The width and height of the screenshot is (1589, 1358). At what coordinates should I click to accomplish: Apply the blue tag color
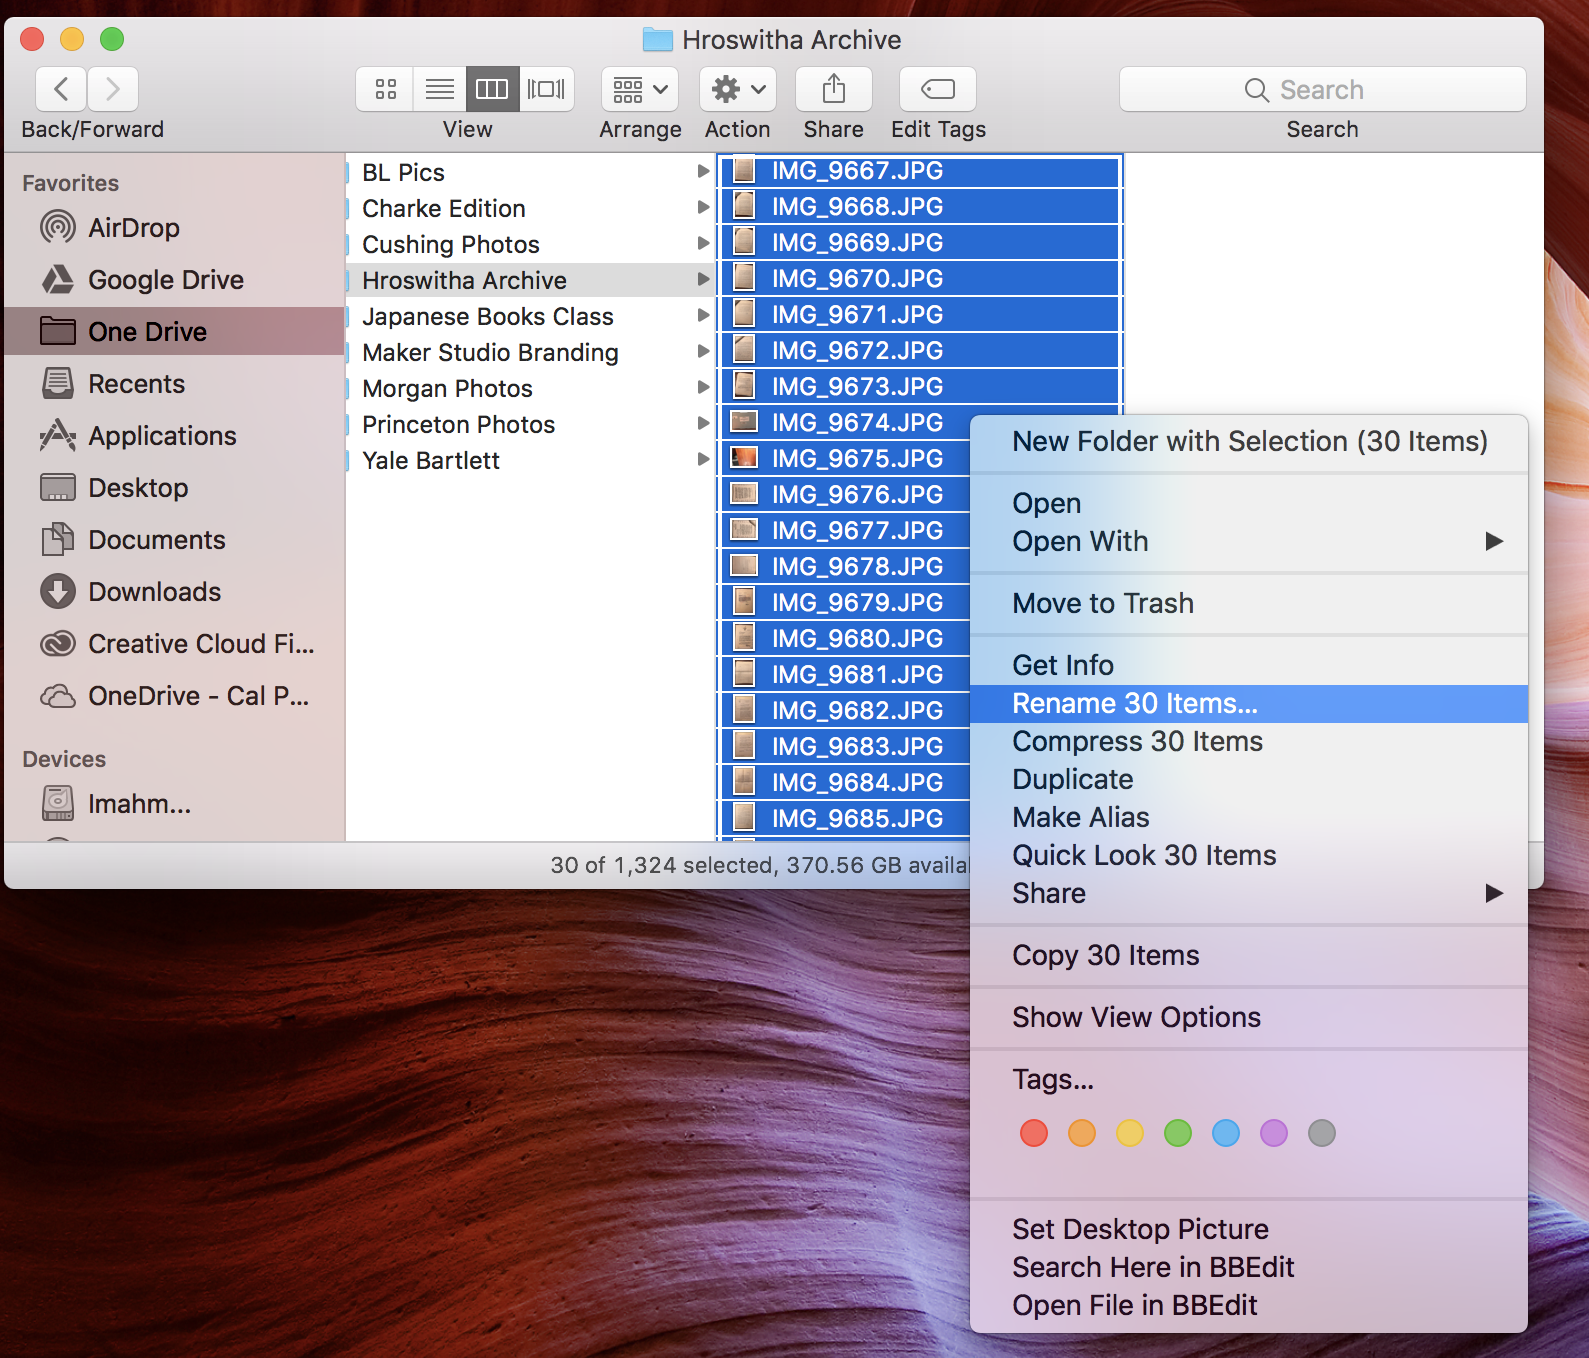pos(1226,1133)
